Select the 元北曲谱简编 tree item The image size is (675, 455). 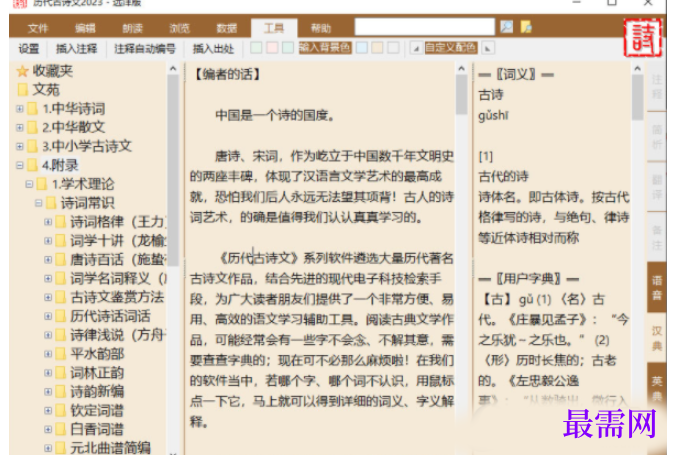tap(111, 448)
